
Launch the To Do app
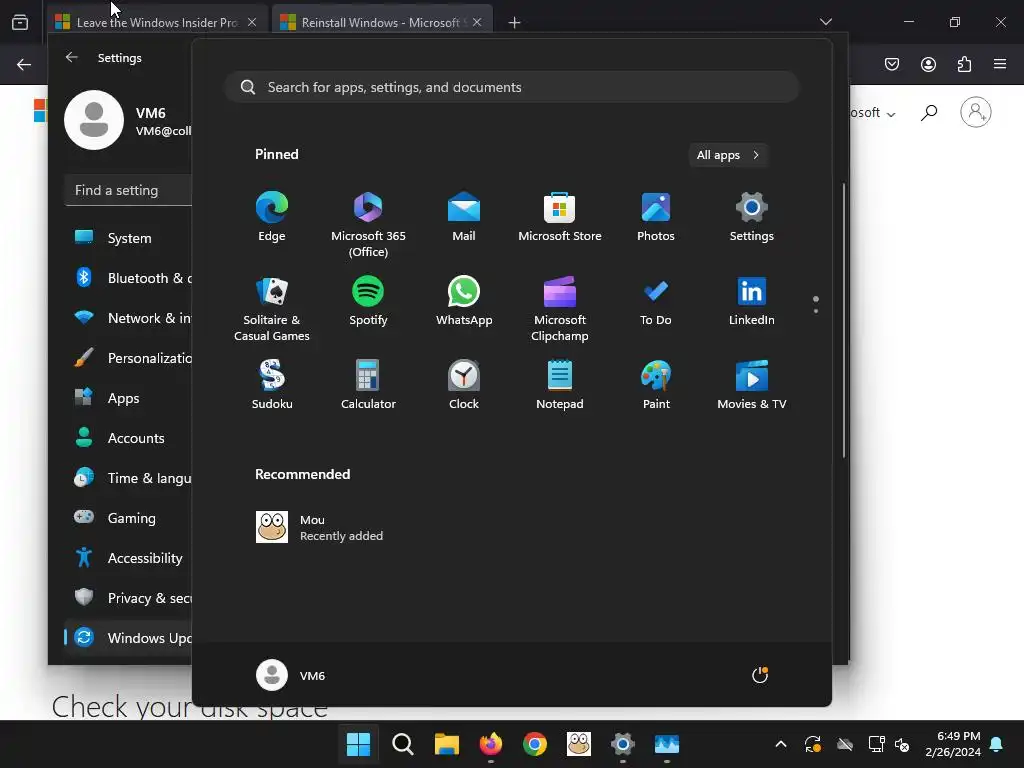coord(656,301)
